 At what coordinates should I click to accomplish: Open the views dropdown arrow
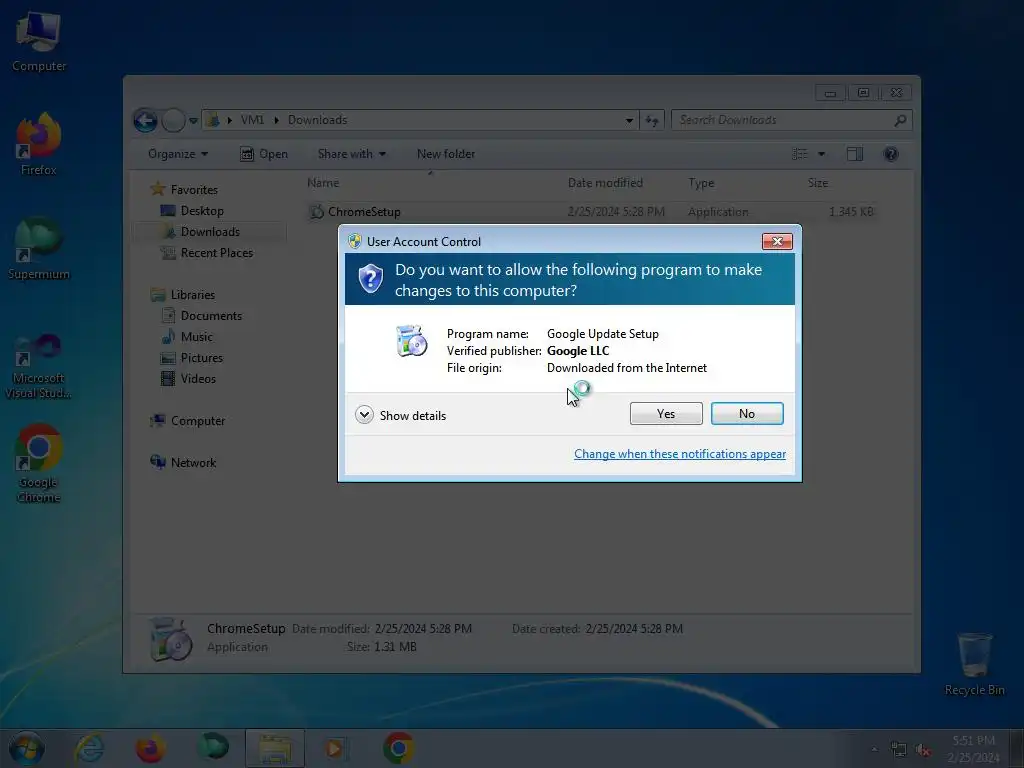tap(822, 154)
